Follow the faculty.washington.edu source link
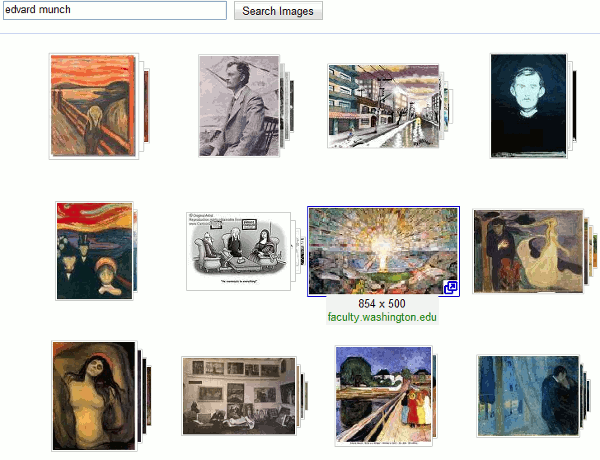The height and width of the screenshot is (460, 600). (382, 317)
